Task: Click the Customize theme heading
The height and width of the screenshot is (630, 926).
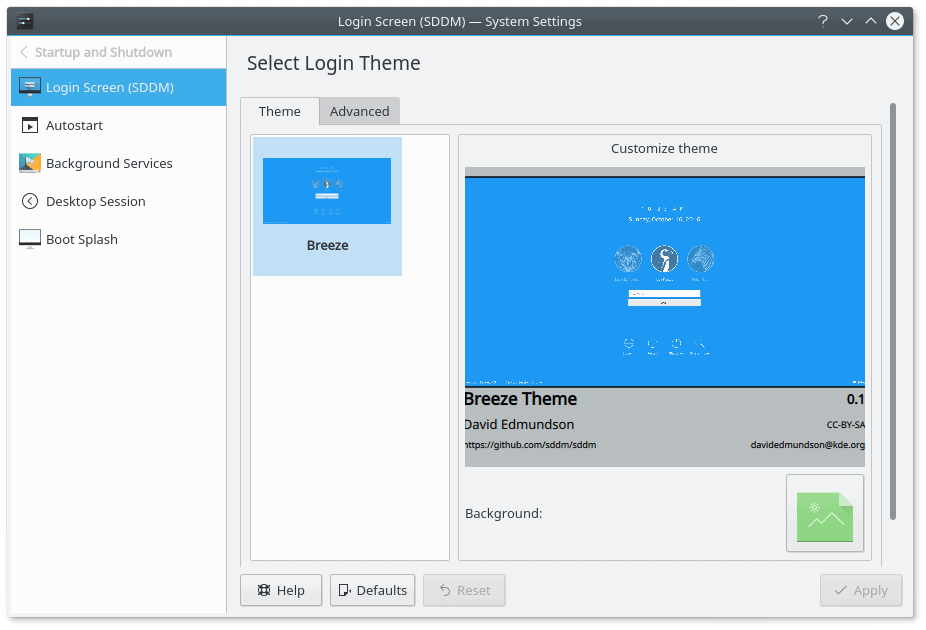Action: [x=664, y=149]
